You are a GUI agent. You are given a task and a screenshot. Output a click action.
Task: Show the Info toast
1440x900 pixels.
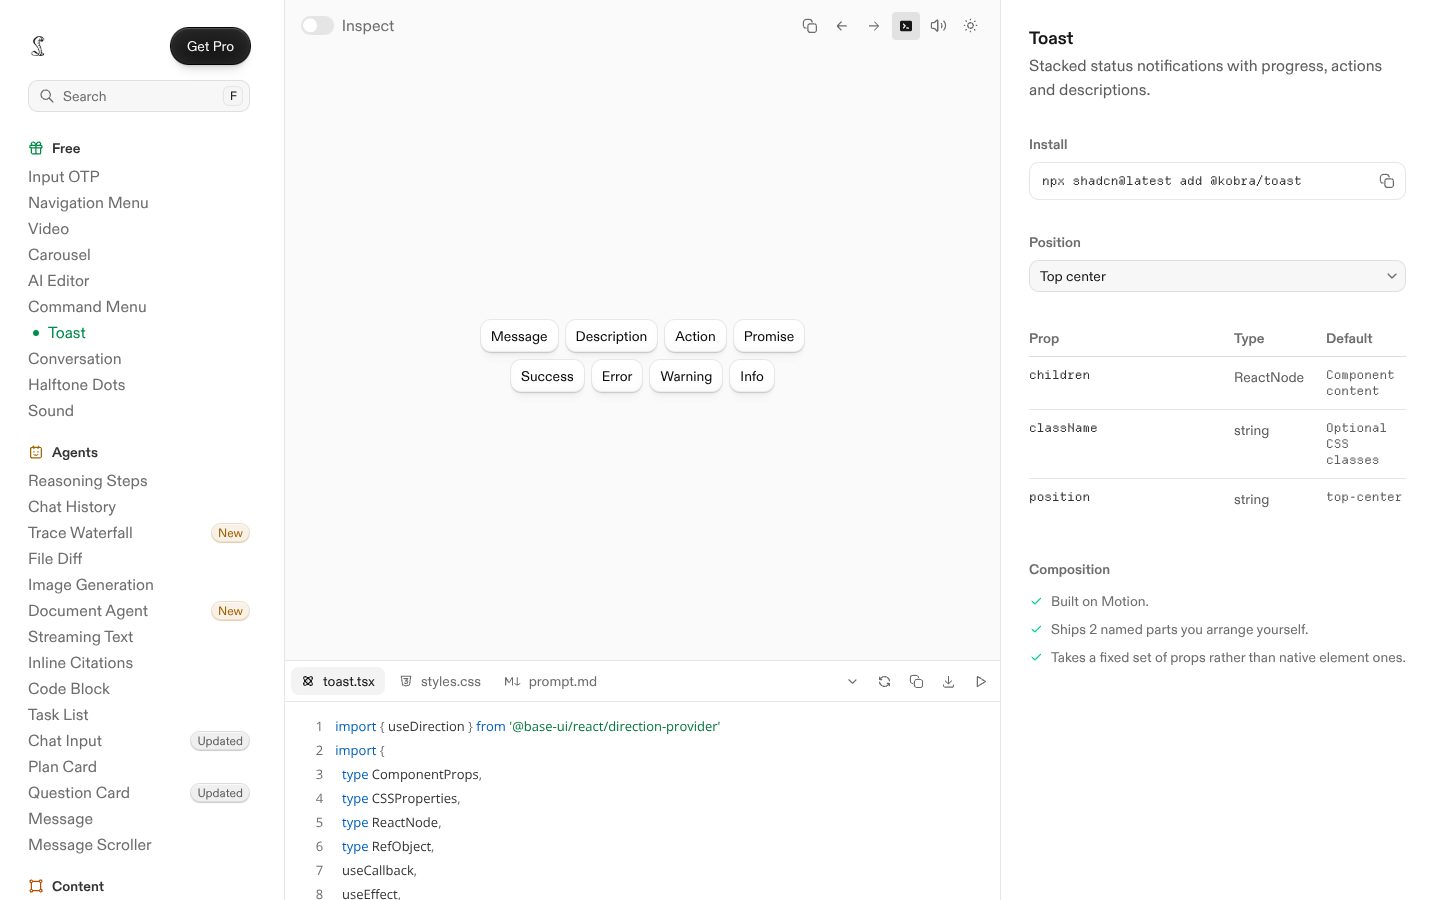752,376
